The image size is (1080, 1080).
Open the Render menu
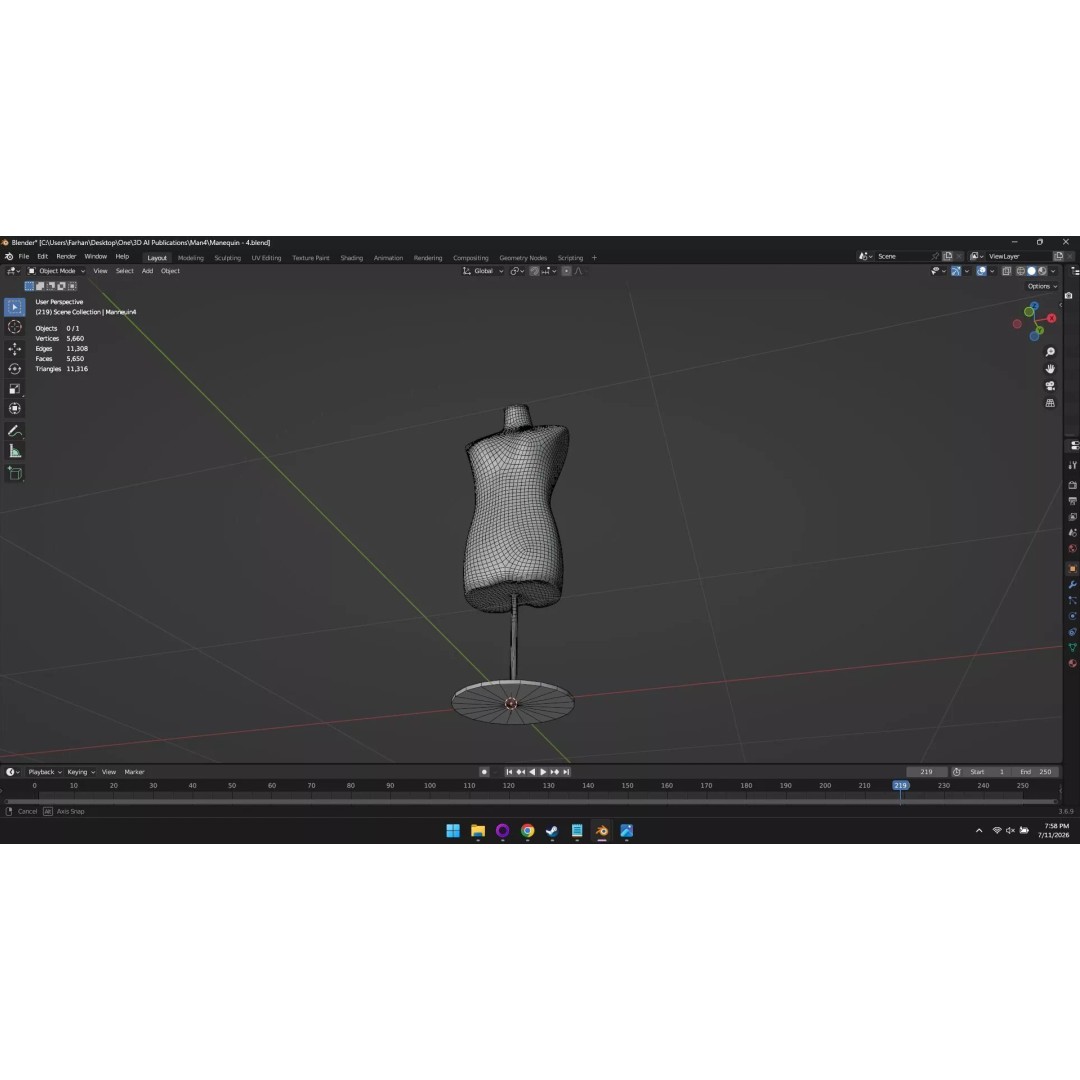point(66,256)
